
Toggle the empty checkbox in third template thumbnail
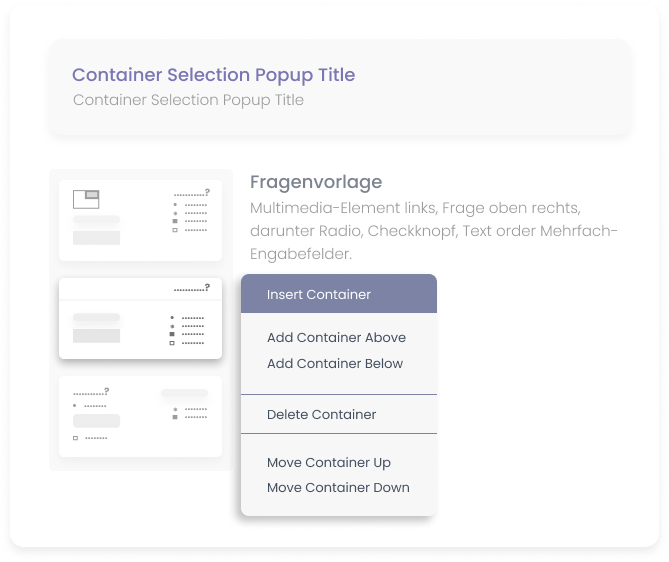[75, 438]
